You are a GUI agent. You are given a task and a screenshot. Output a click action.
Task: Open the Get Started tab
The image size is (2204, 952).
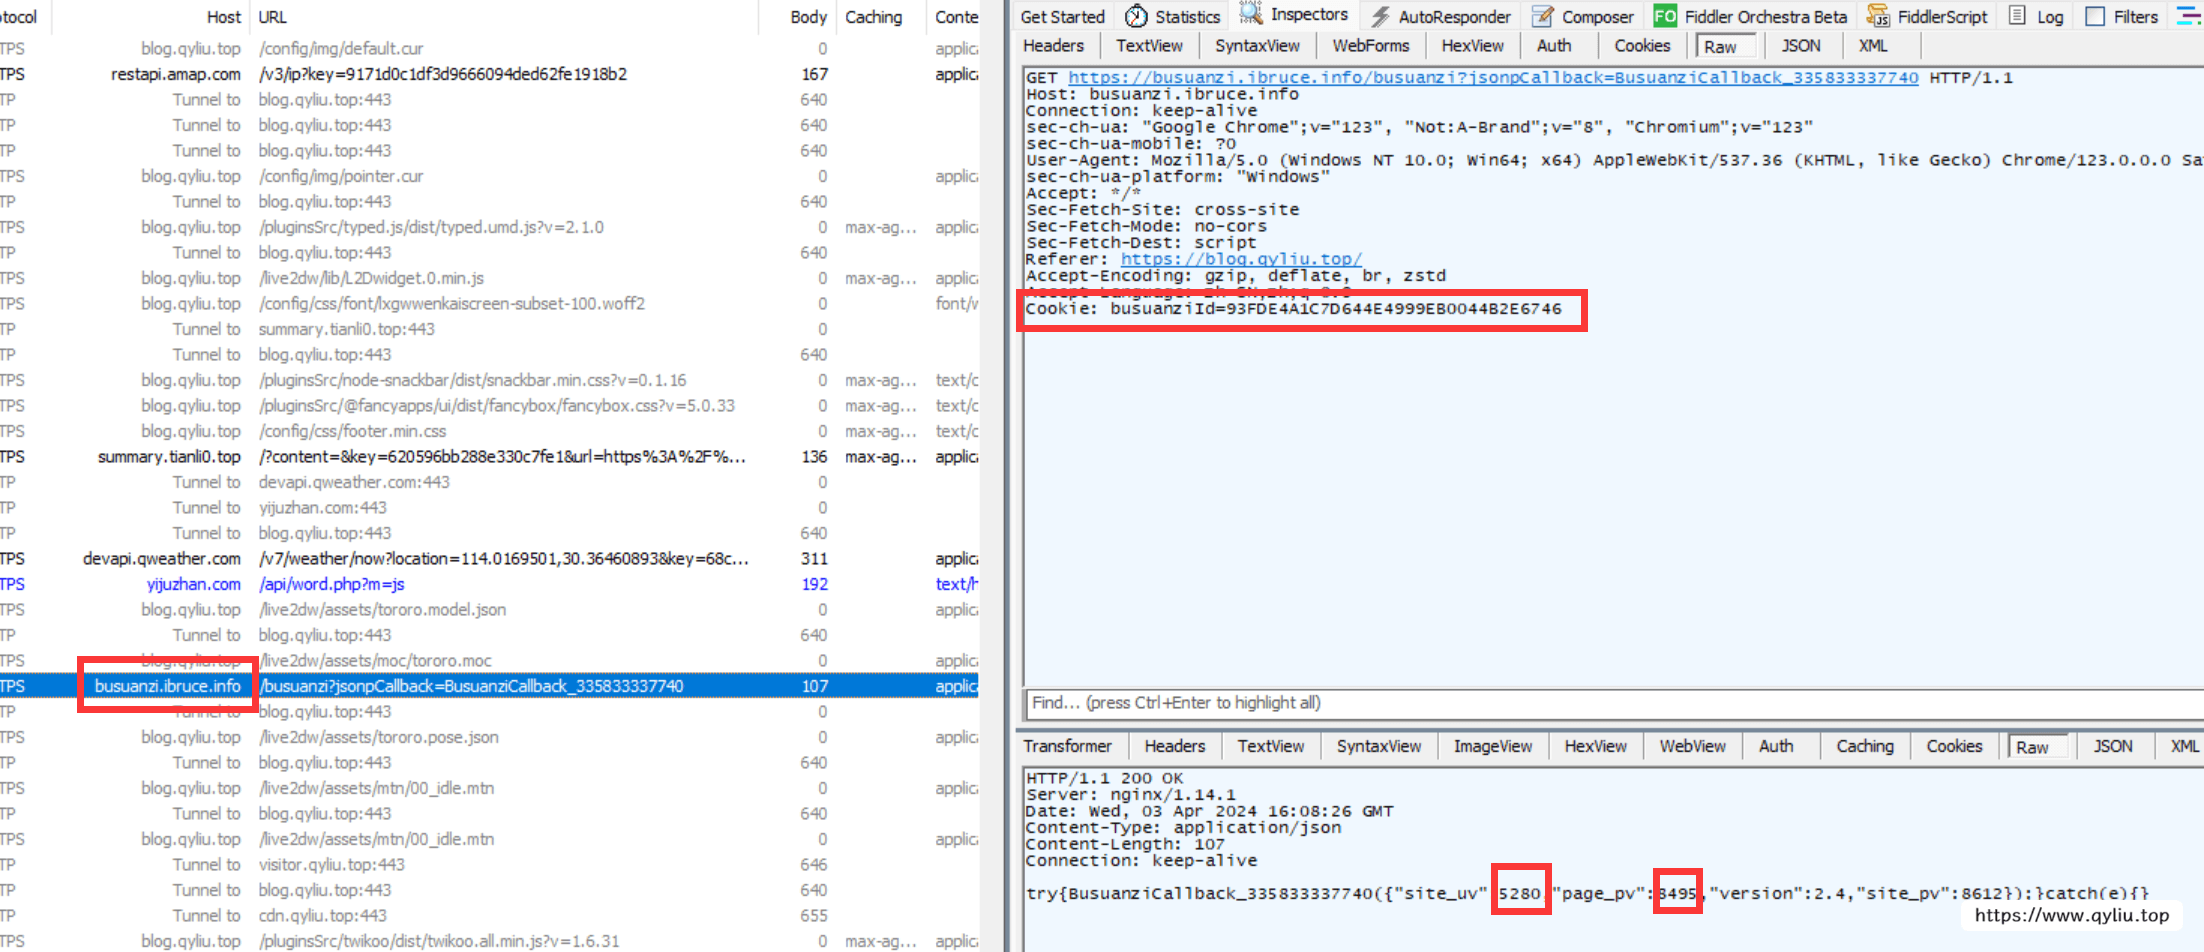pyautogui.click(x=1062, y=16)
